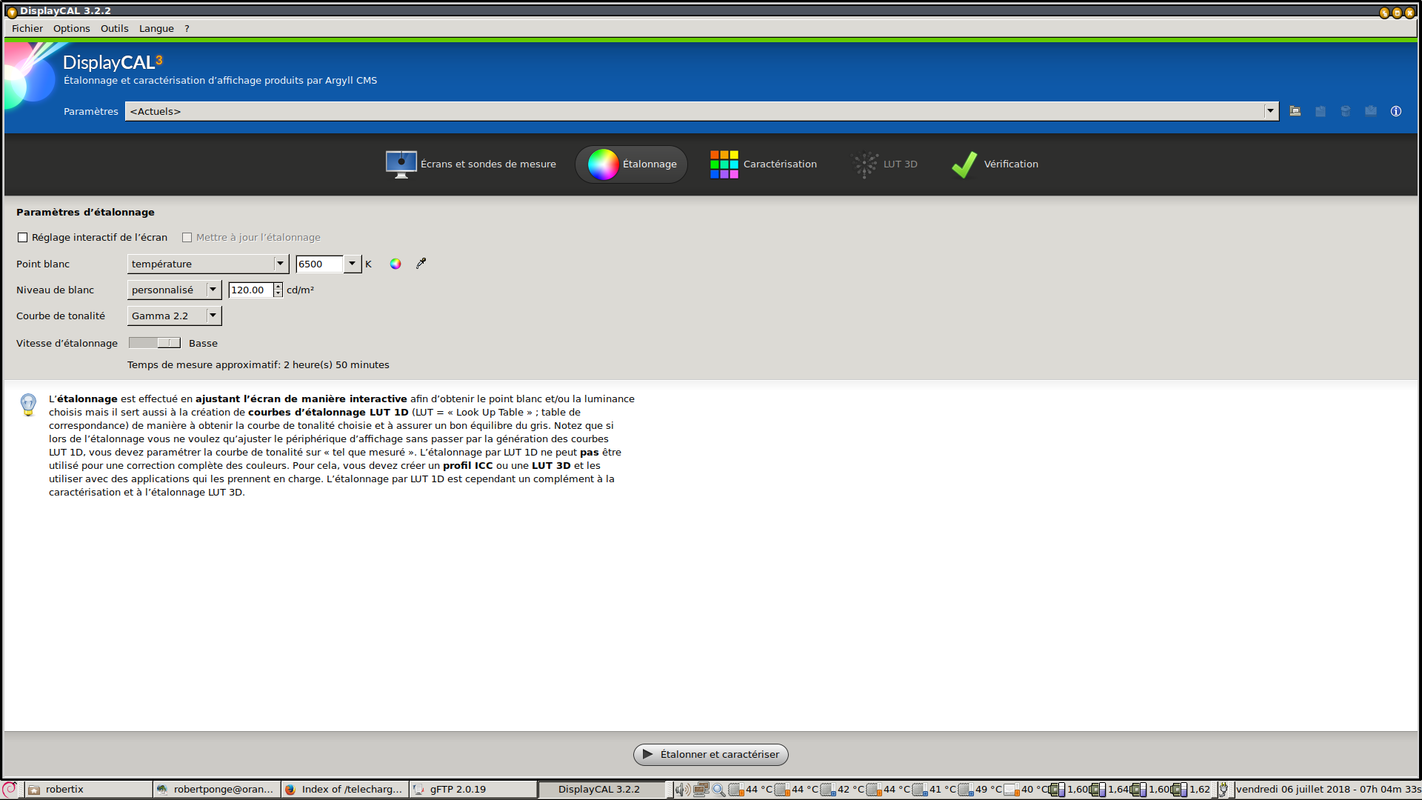Click the 41 °C temperature sensor
Image resolution: width=1422 pixels, height=800 pixels.
click(934, 789)
